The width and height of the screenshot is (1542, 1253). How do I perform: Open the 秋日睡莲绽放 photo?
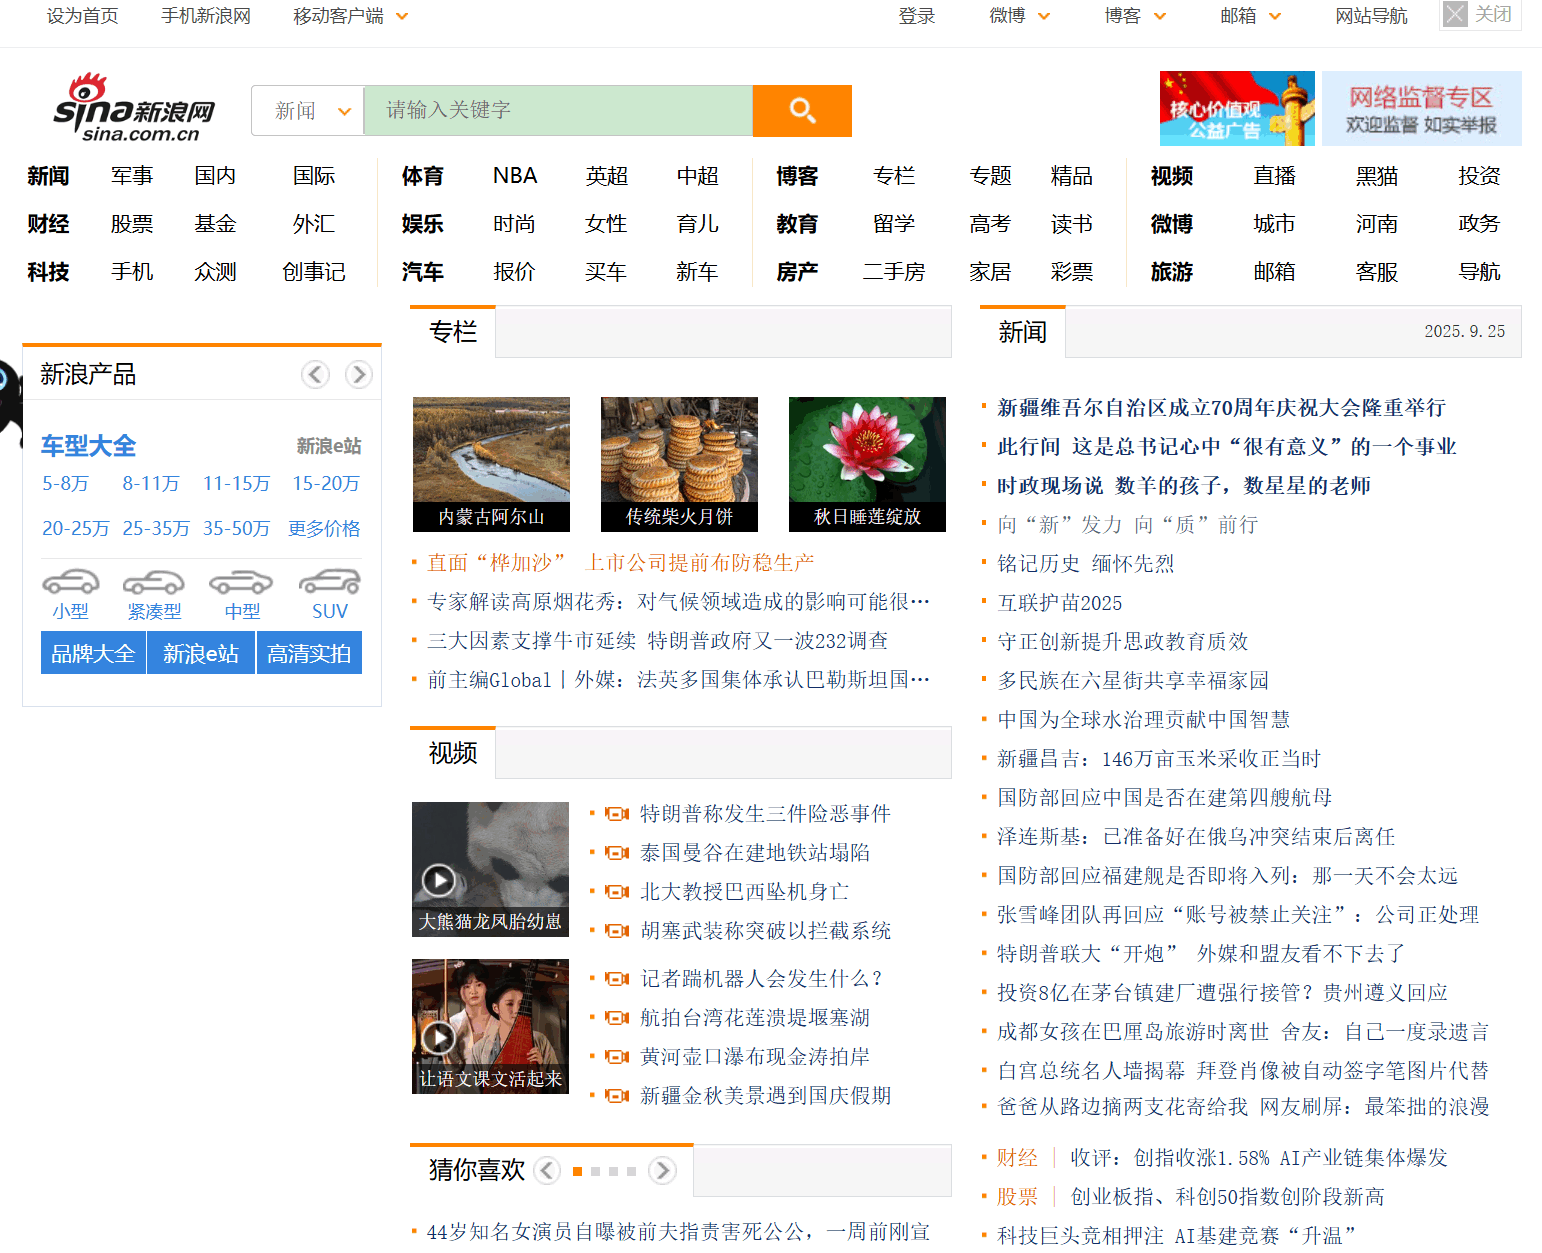click(x=867, y=464)
